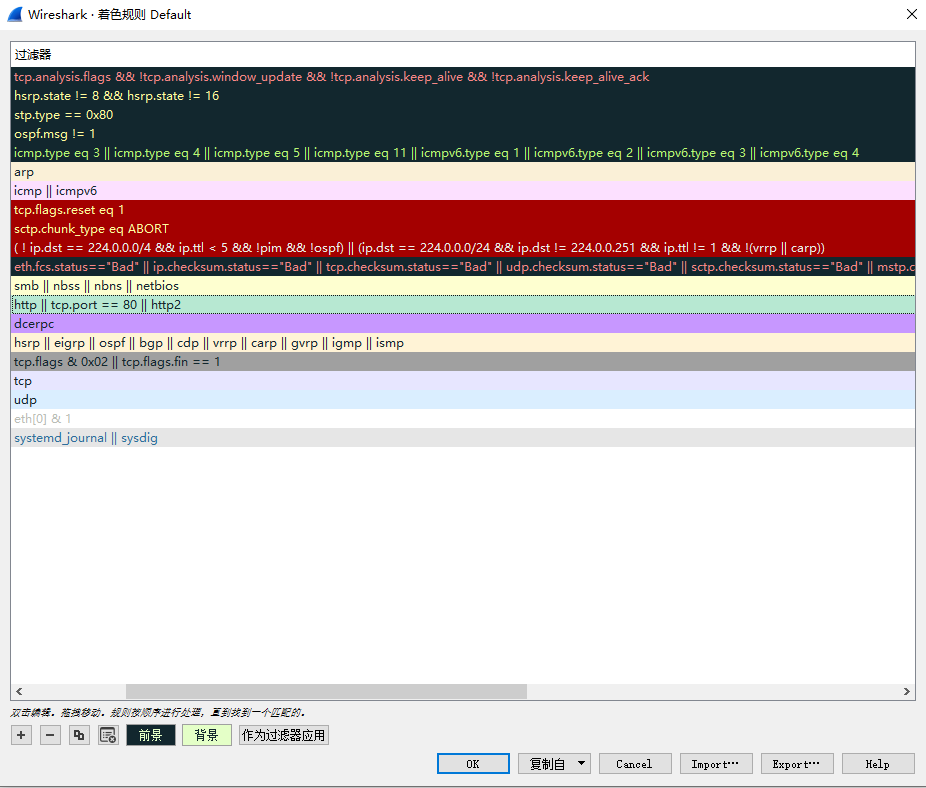Select the hsrp.state != 8 rule
Screen dimensions: 926x788
pos(463,96)
